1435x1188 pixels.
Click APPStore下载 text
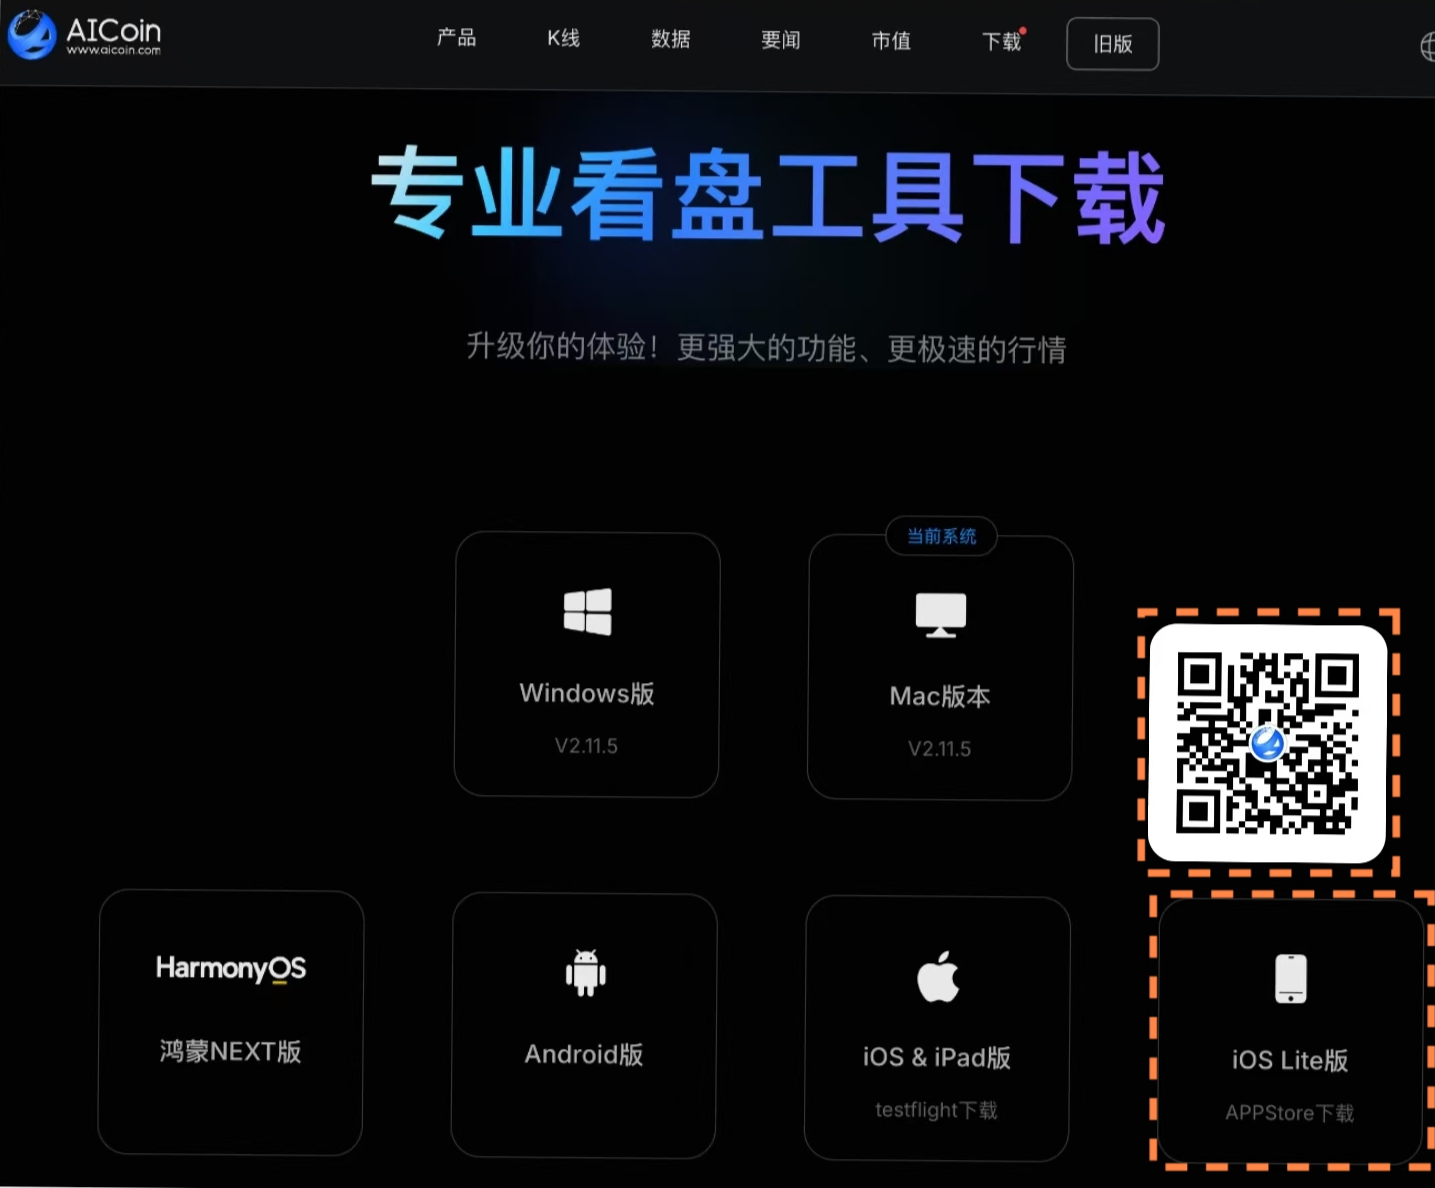1290,1113
